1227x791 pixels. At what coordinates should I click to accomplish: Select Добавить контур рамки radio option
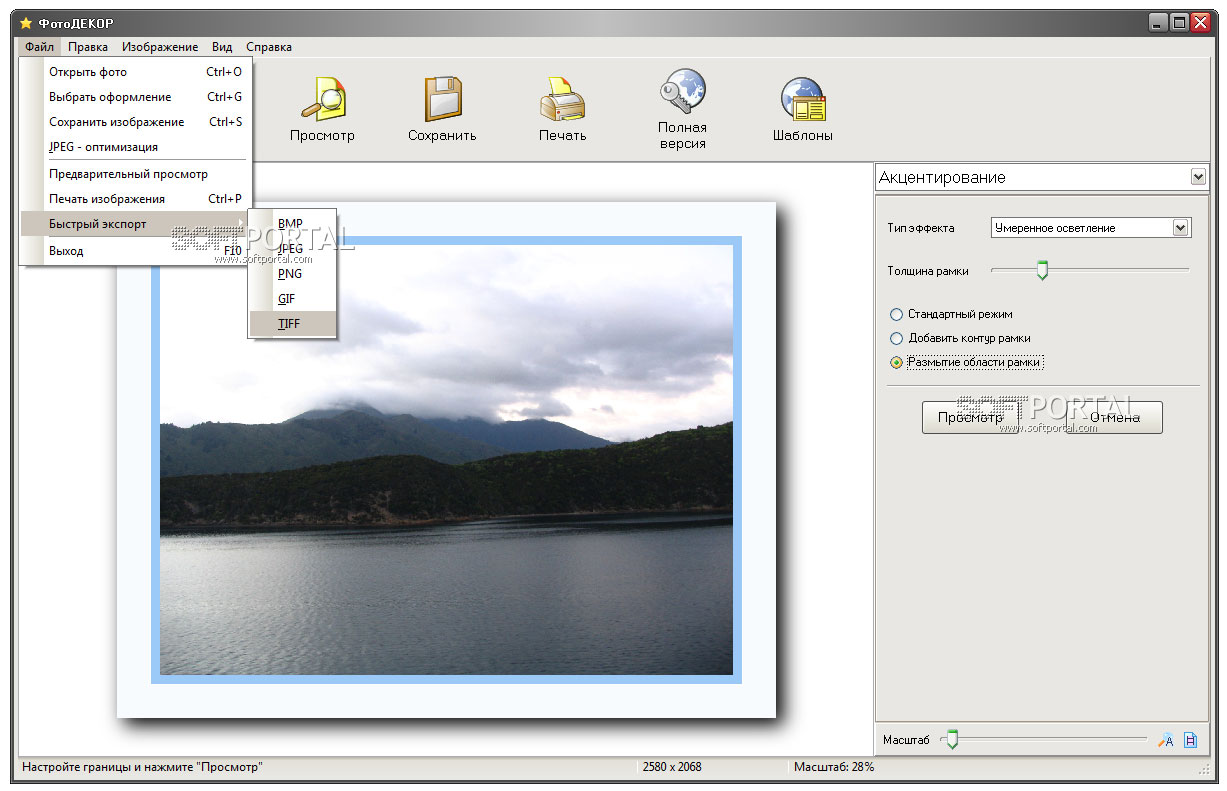896,339
